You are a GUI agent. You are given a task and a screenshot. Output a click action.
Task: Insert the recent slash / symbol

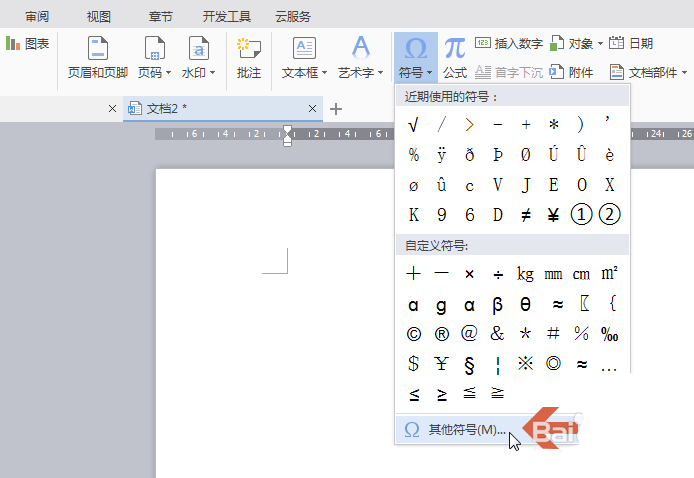coord(441,125)
